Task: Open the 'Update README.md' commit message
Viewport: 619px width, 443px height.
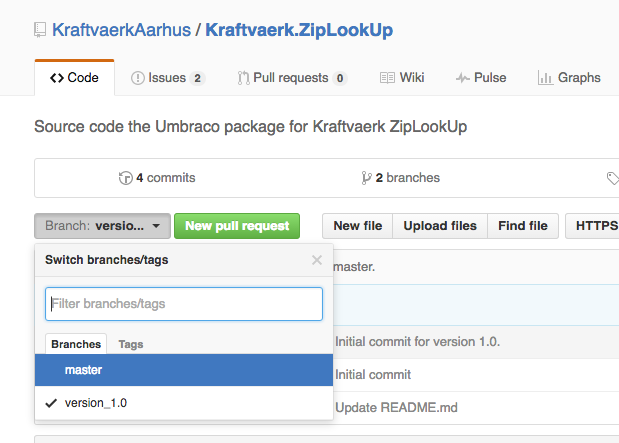Action: click(396, 407)
